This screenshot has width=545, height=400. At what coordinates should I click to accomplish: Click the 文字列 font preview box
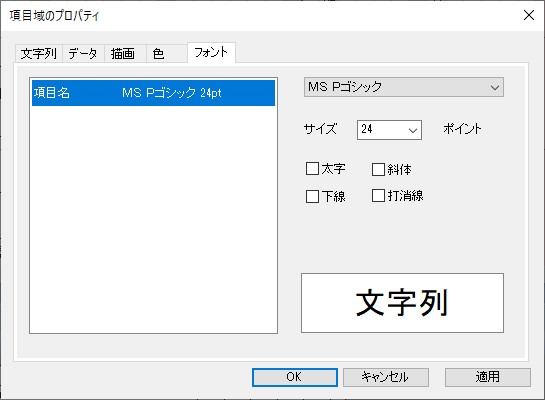point(402,303)
